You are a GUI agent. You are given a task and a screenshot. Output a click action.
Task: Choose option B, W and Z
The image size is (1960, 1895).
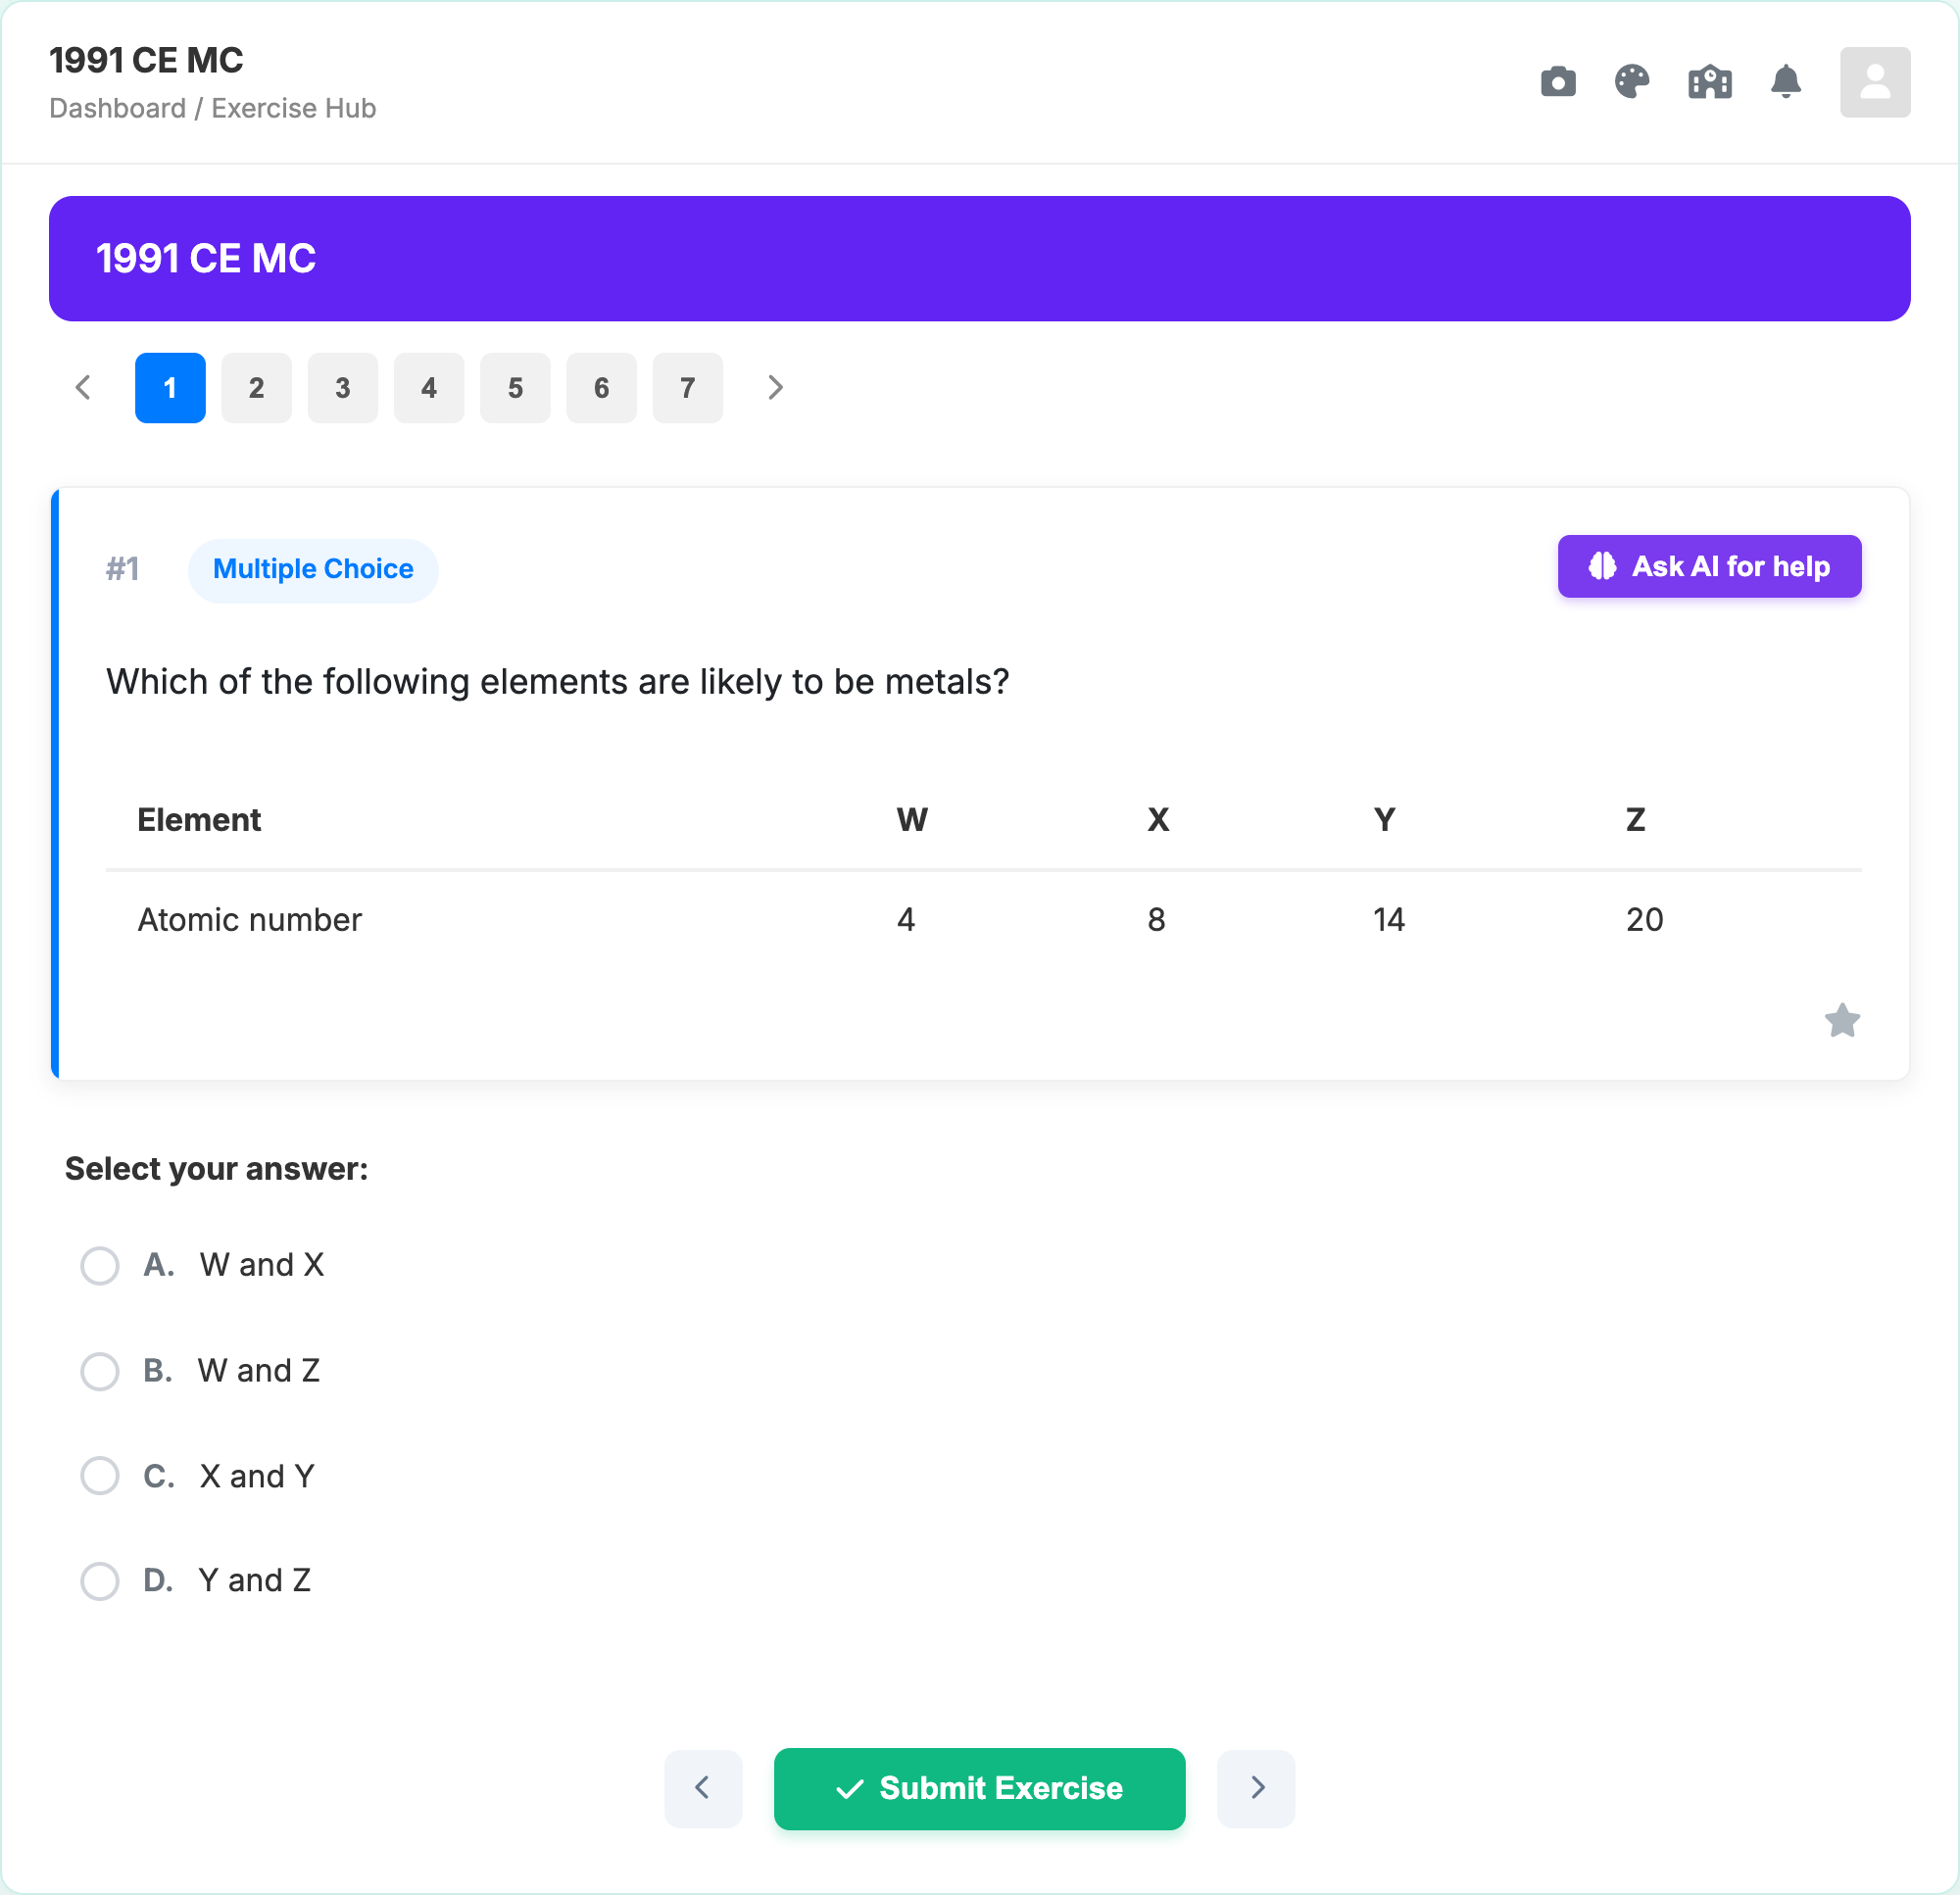(100, 1371)
